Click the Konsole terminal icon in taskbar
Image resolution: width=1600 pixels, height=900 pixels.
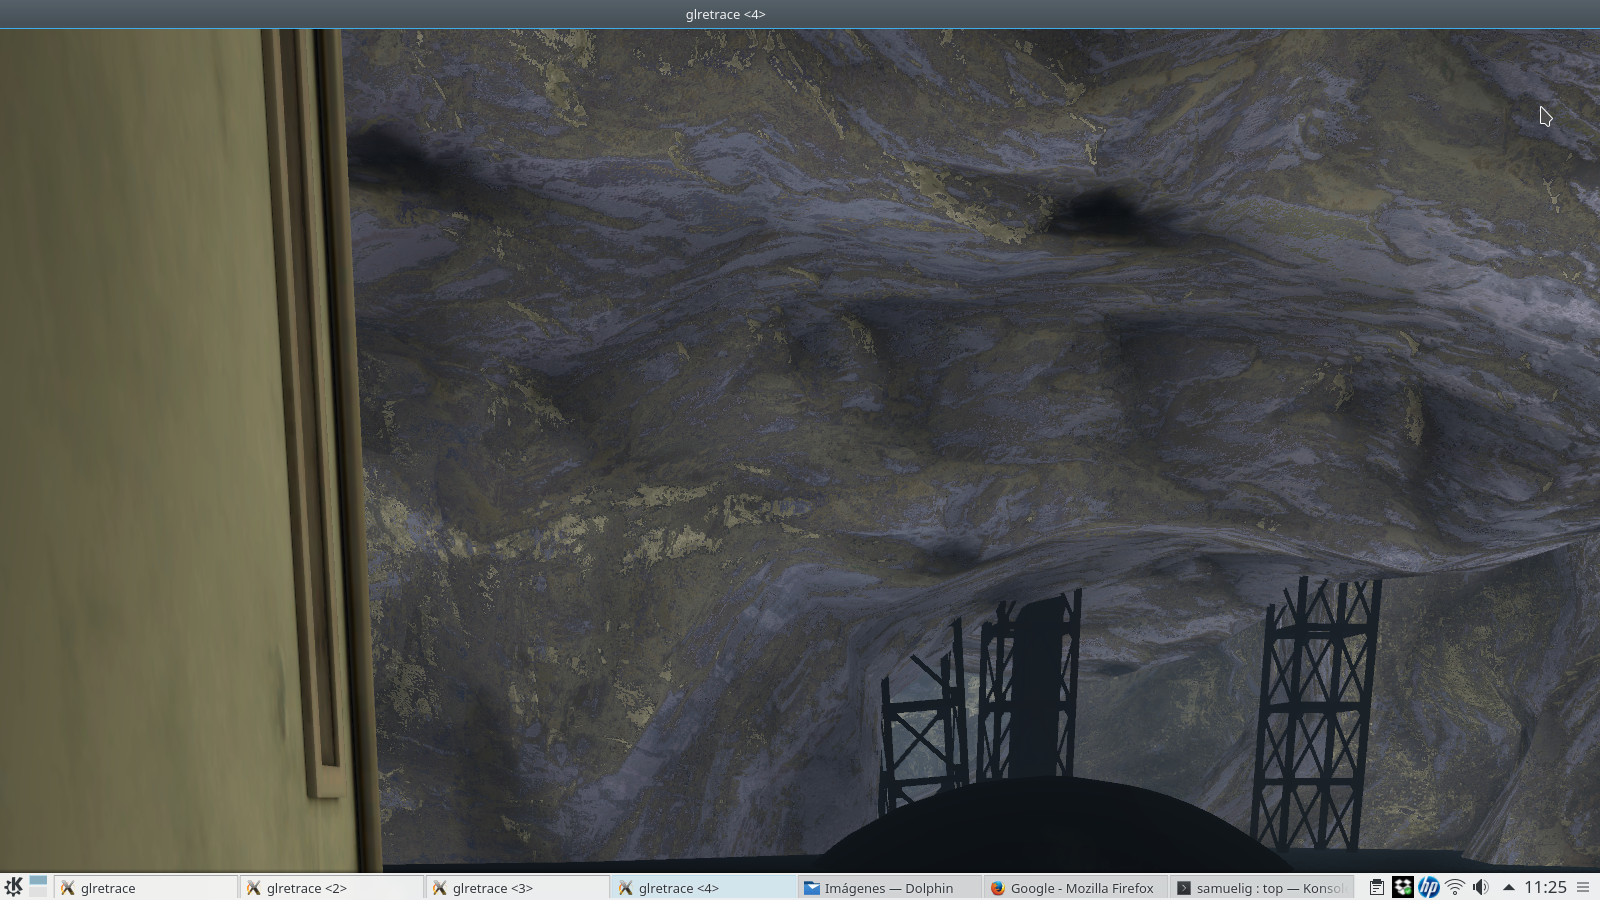[1183, 888]
